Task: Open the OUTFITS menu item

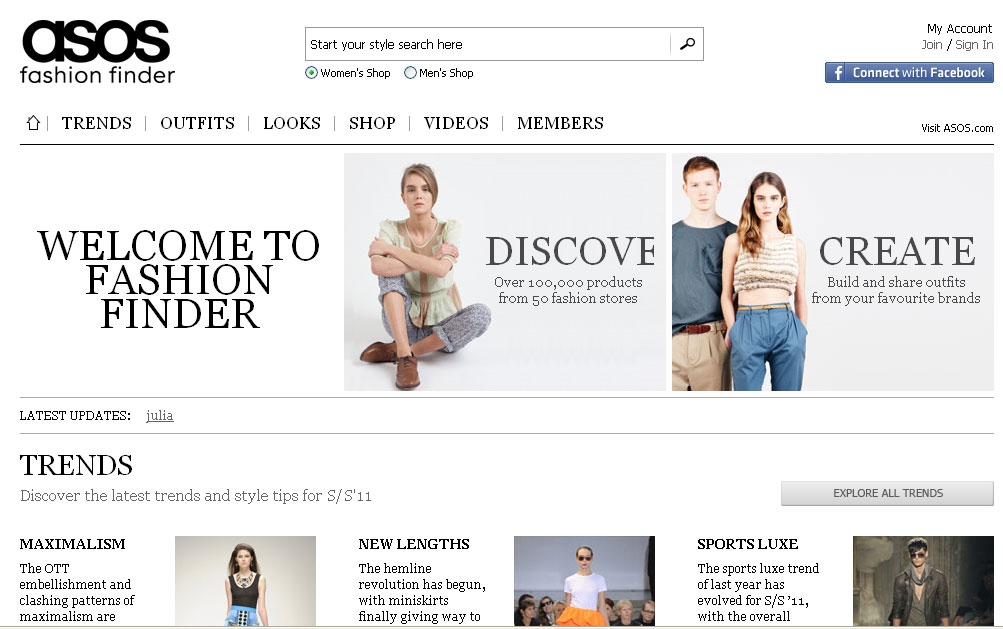Action: tap(198, 123)
